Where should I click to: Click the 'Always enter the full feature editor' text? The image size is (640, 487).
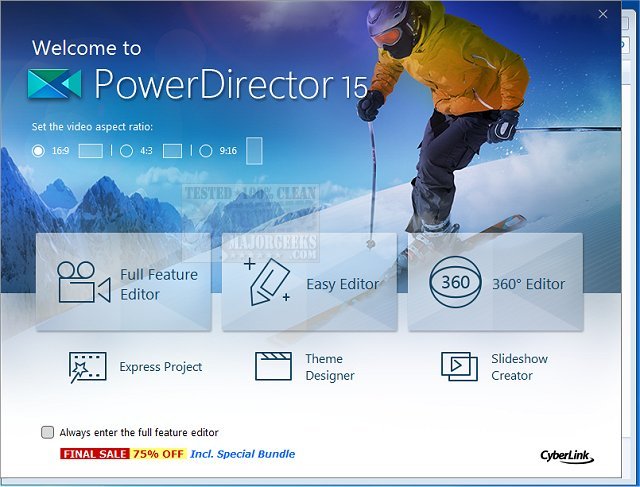[x=139, y=432]
